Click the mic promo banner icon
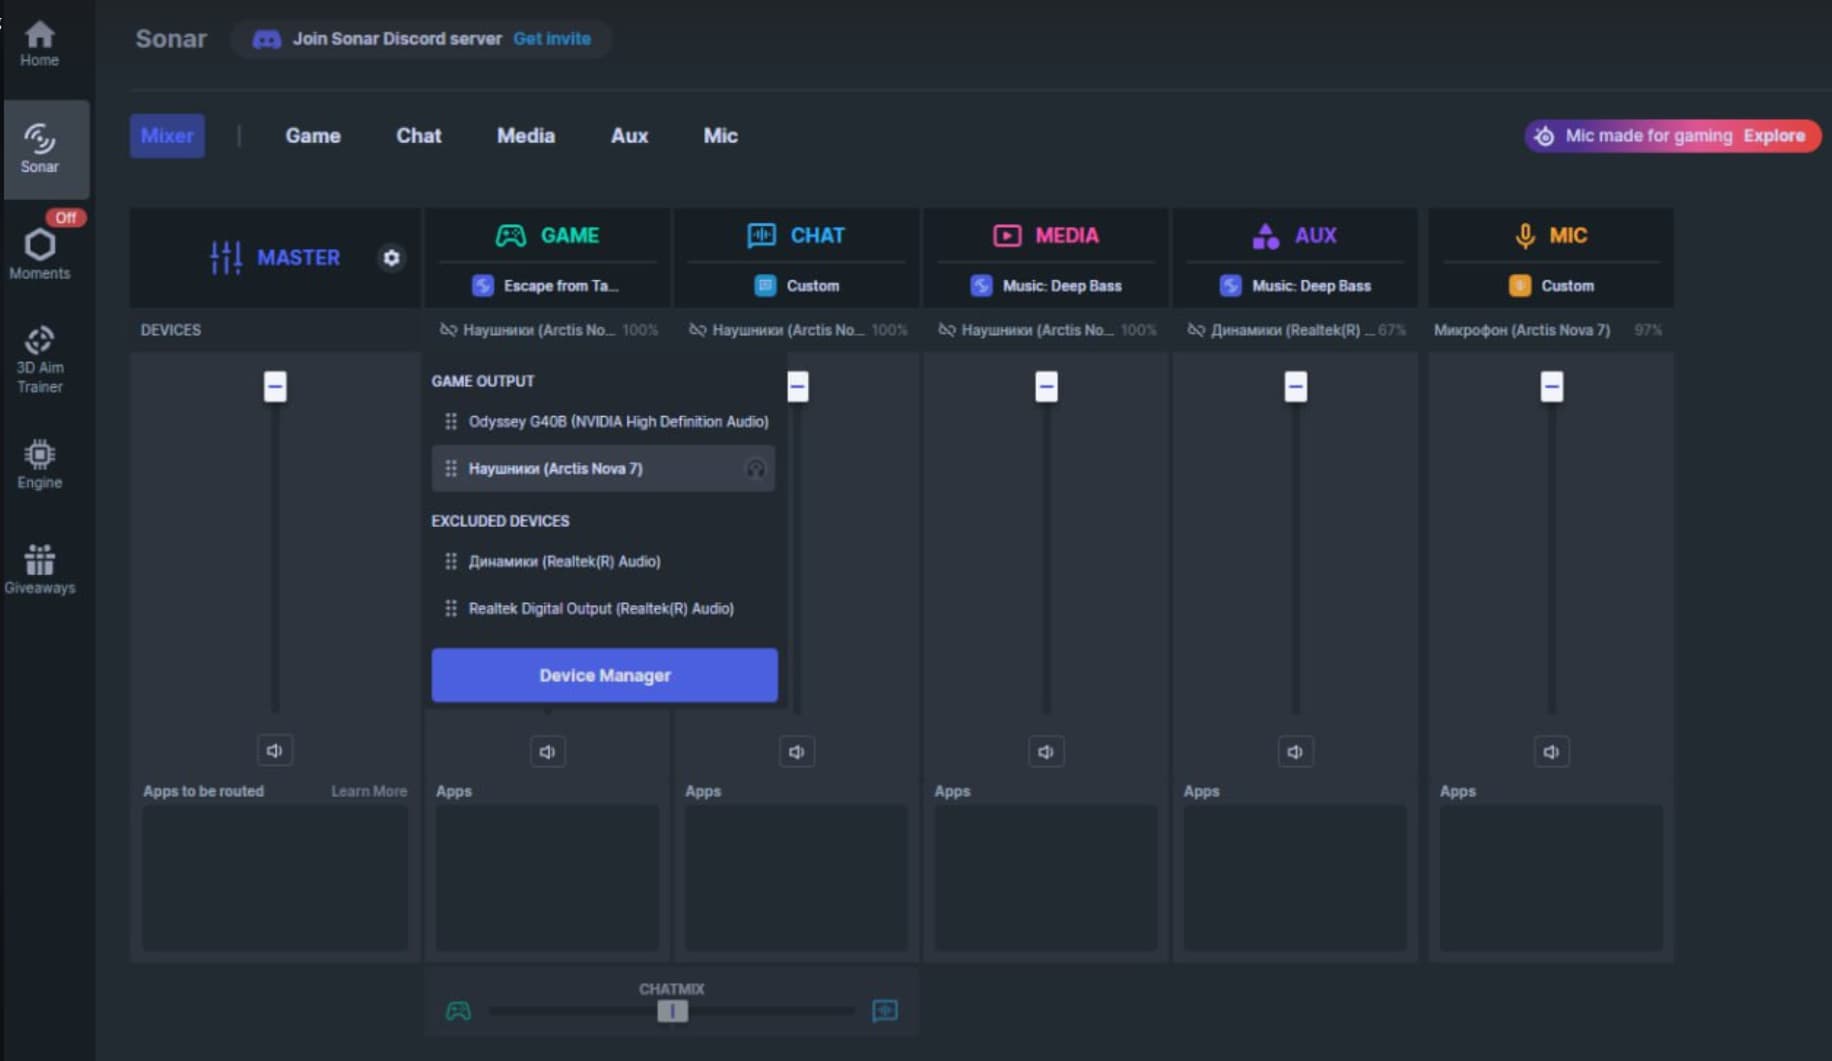 [x=1545, y=136]
